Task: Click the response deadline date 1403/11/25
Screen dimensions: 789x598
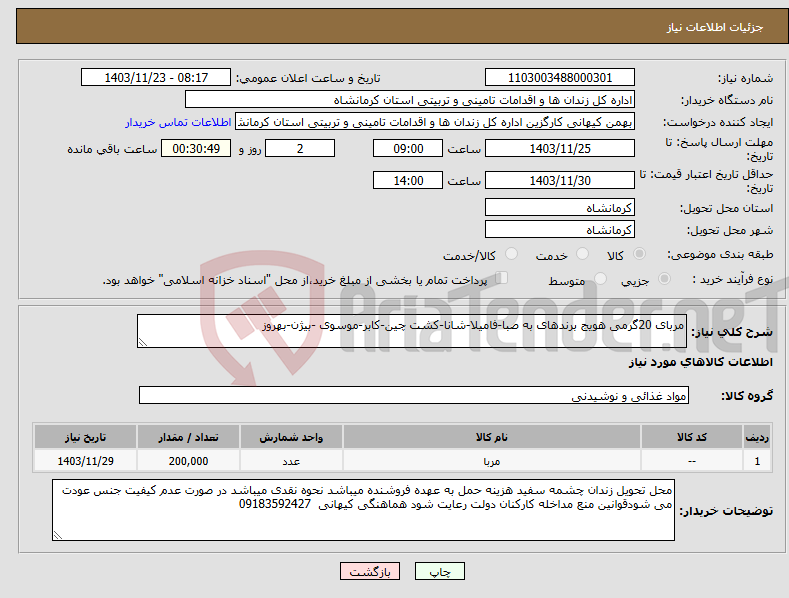Action: point(560,148)
